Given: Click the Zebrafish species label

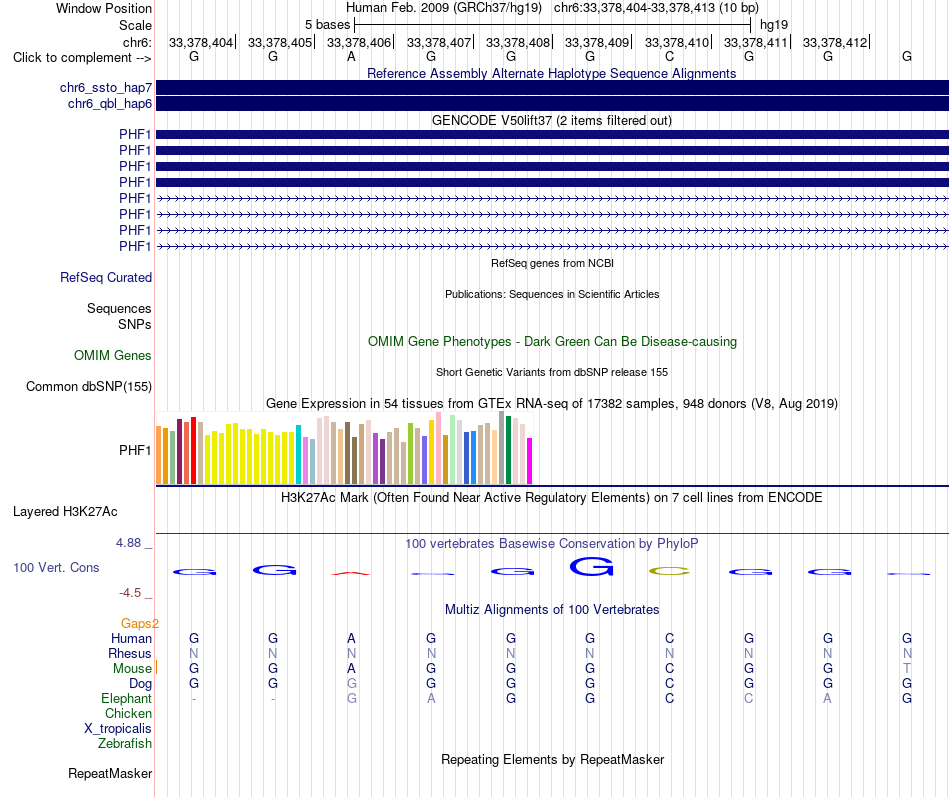Looking at the screenshot, I should [125, 744].
